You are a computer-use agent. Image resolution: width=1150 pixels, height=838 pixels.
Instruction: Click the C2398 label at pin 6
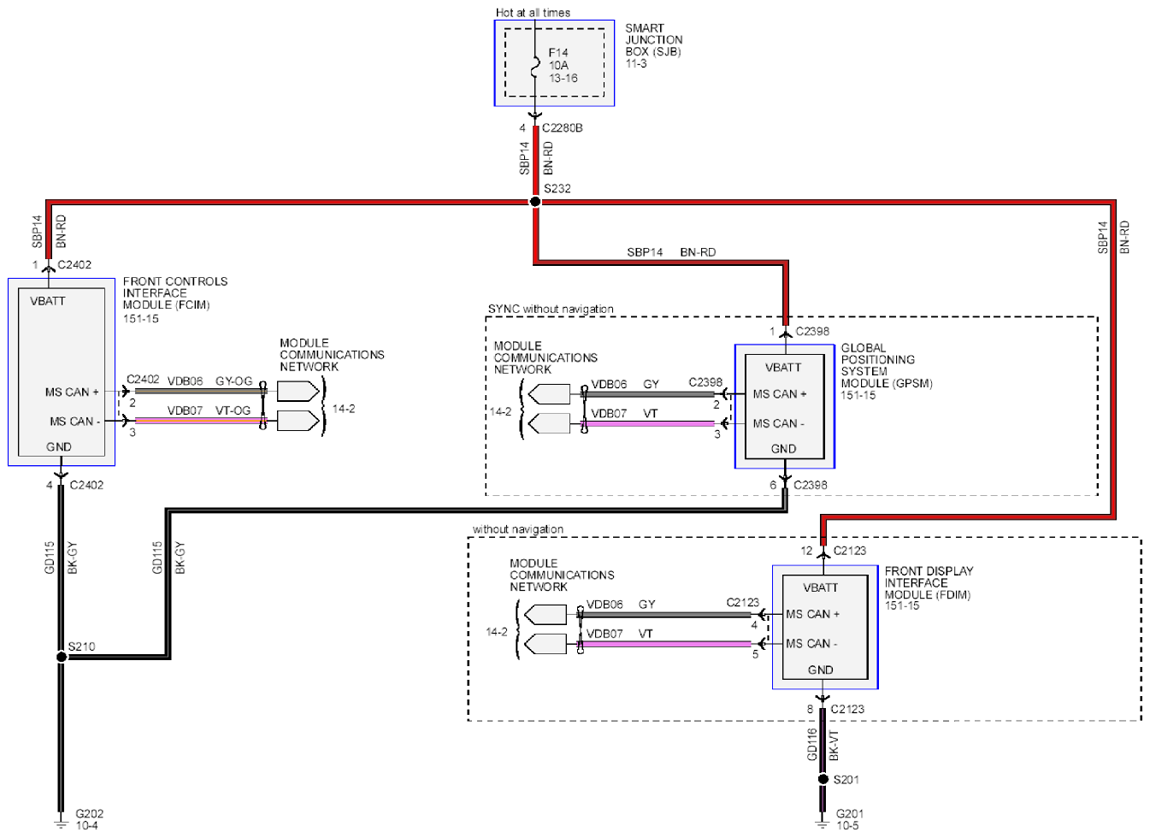pos(810,485)
